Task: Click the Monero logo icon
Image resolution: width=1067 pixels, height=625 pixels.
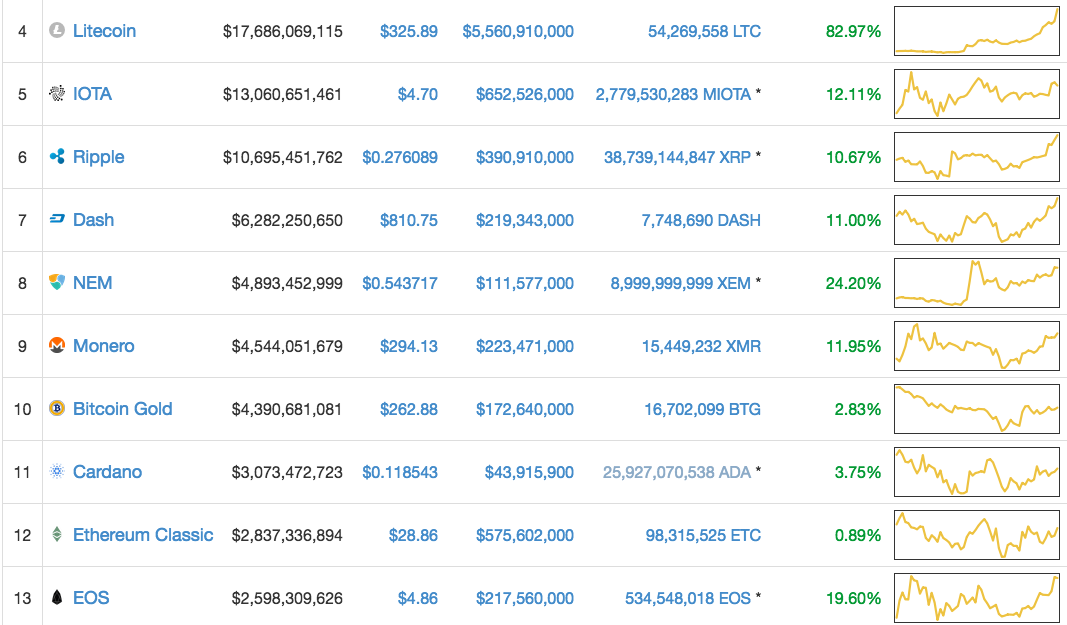Action: click(57, 346)
